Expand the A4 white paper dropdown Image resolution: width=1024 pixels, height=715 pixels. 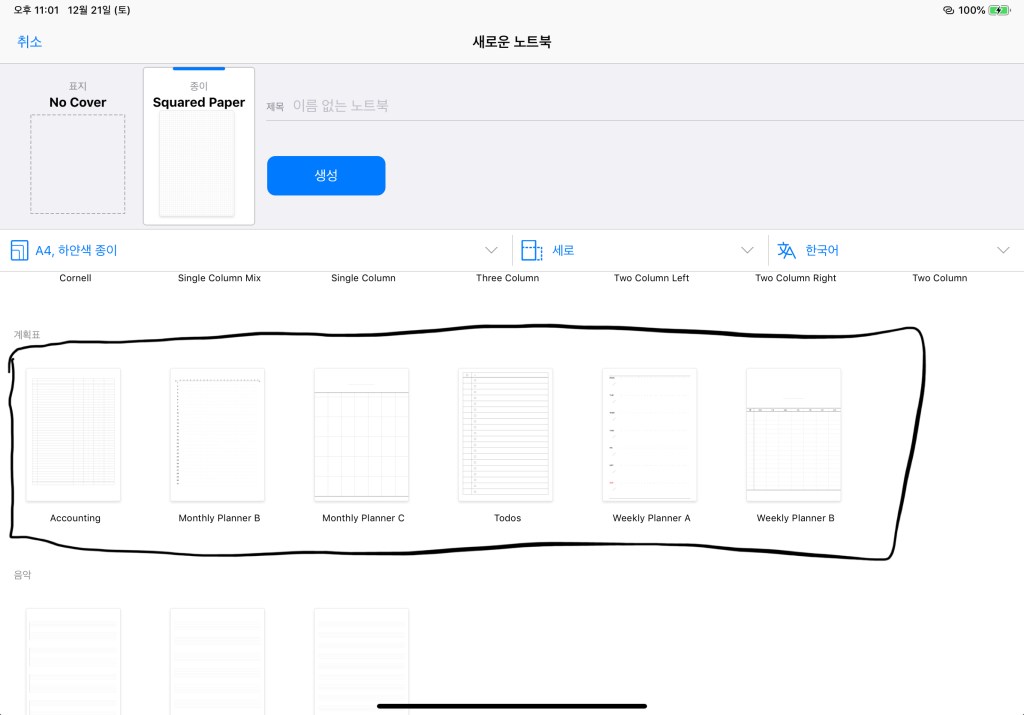(491, 250)
